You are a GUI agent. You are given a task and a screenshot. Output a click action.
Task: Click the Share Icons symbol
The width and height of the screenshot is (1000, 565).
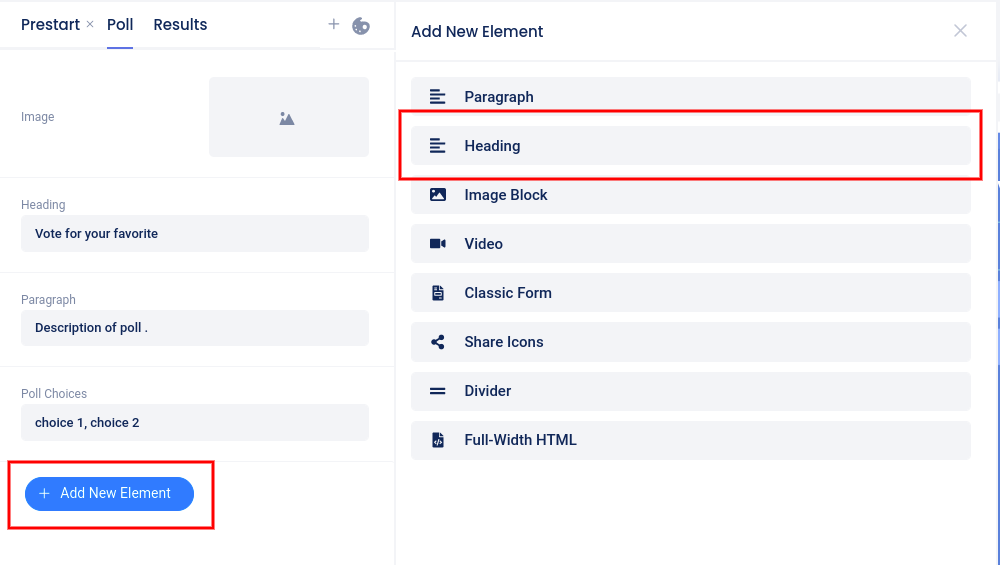(x=437, y=342)
